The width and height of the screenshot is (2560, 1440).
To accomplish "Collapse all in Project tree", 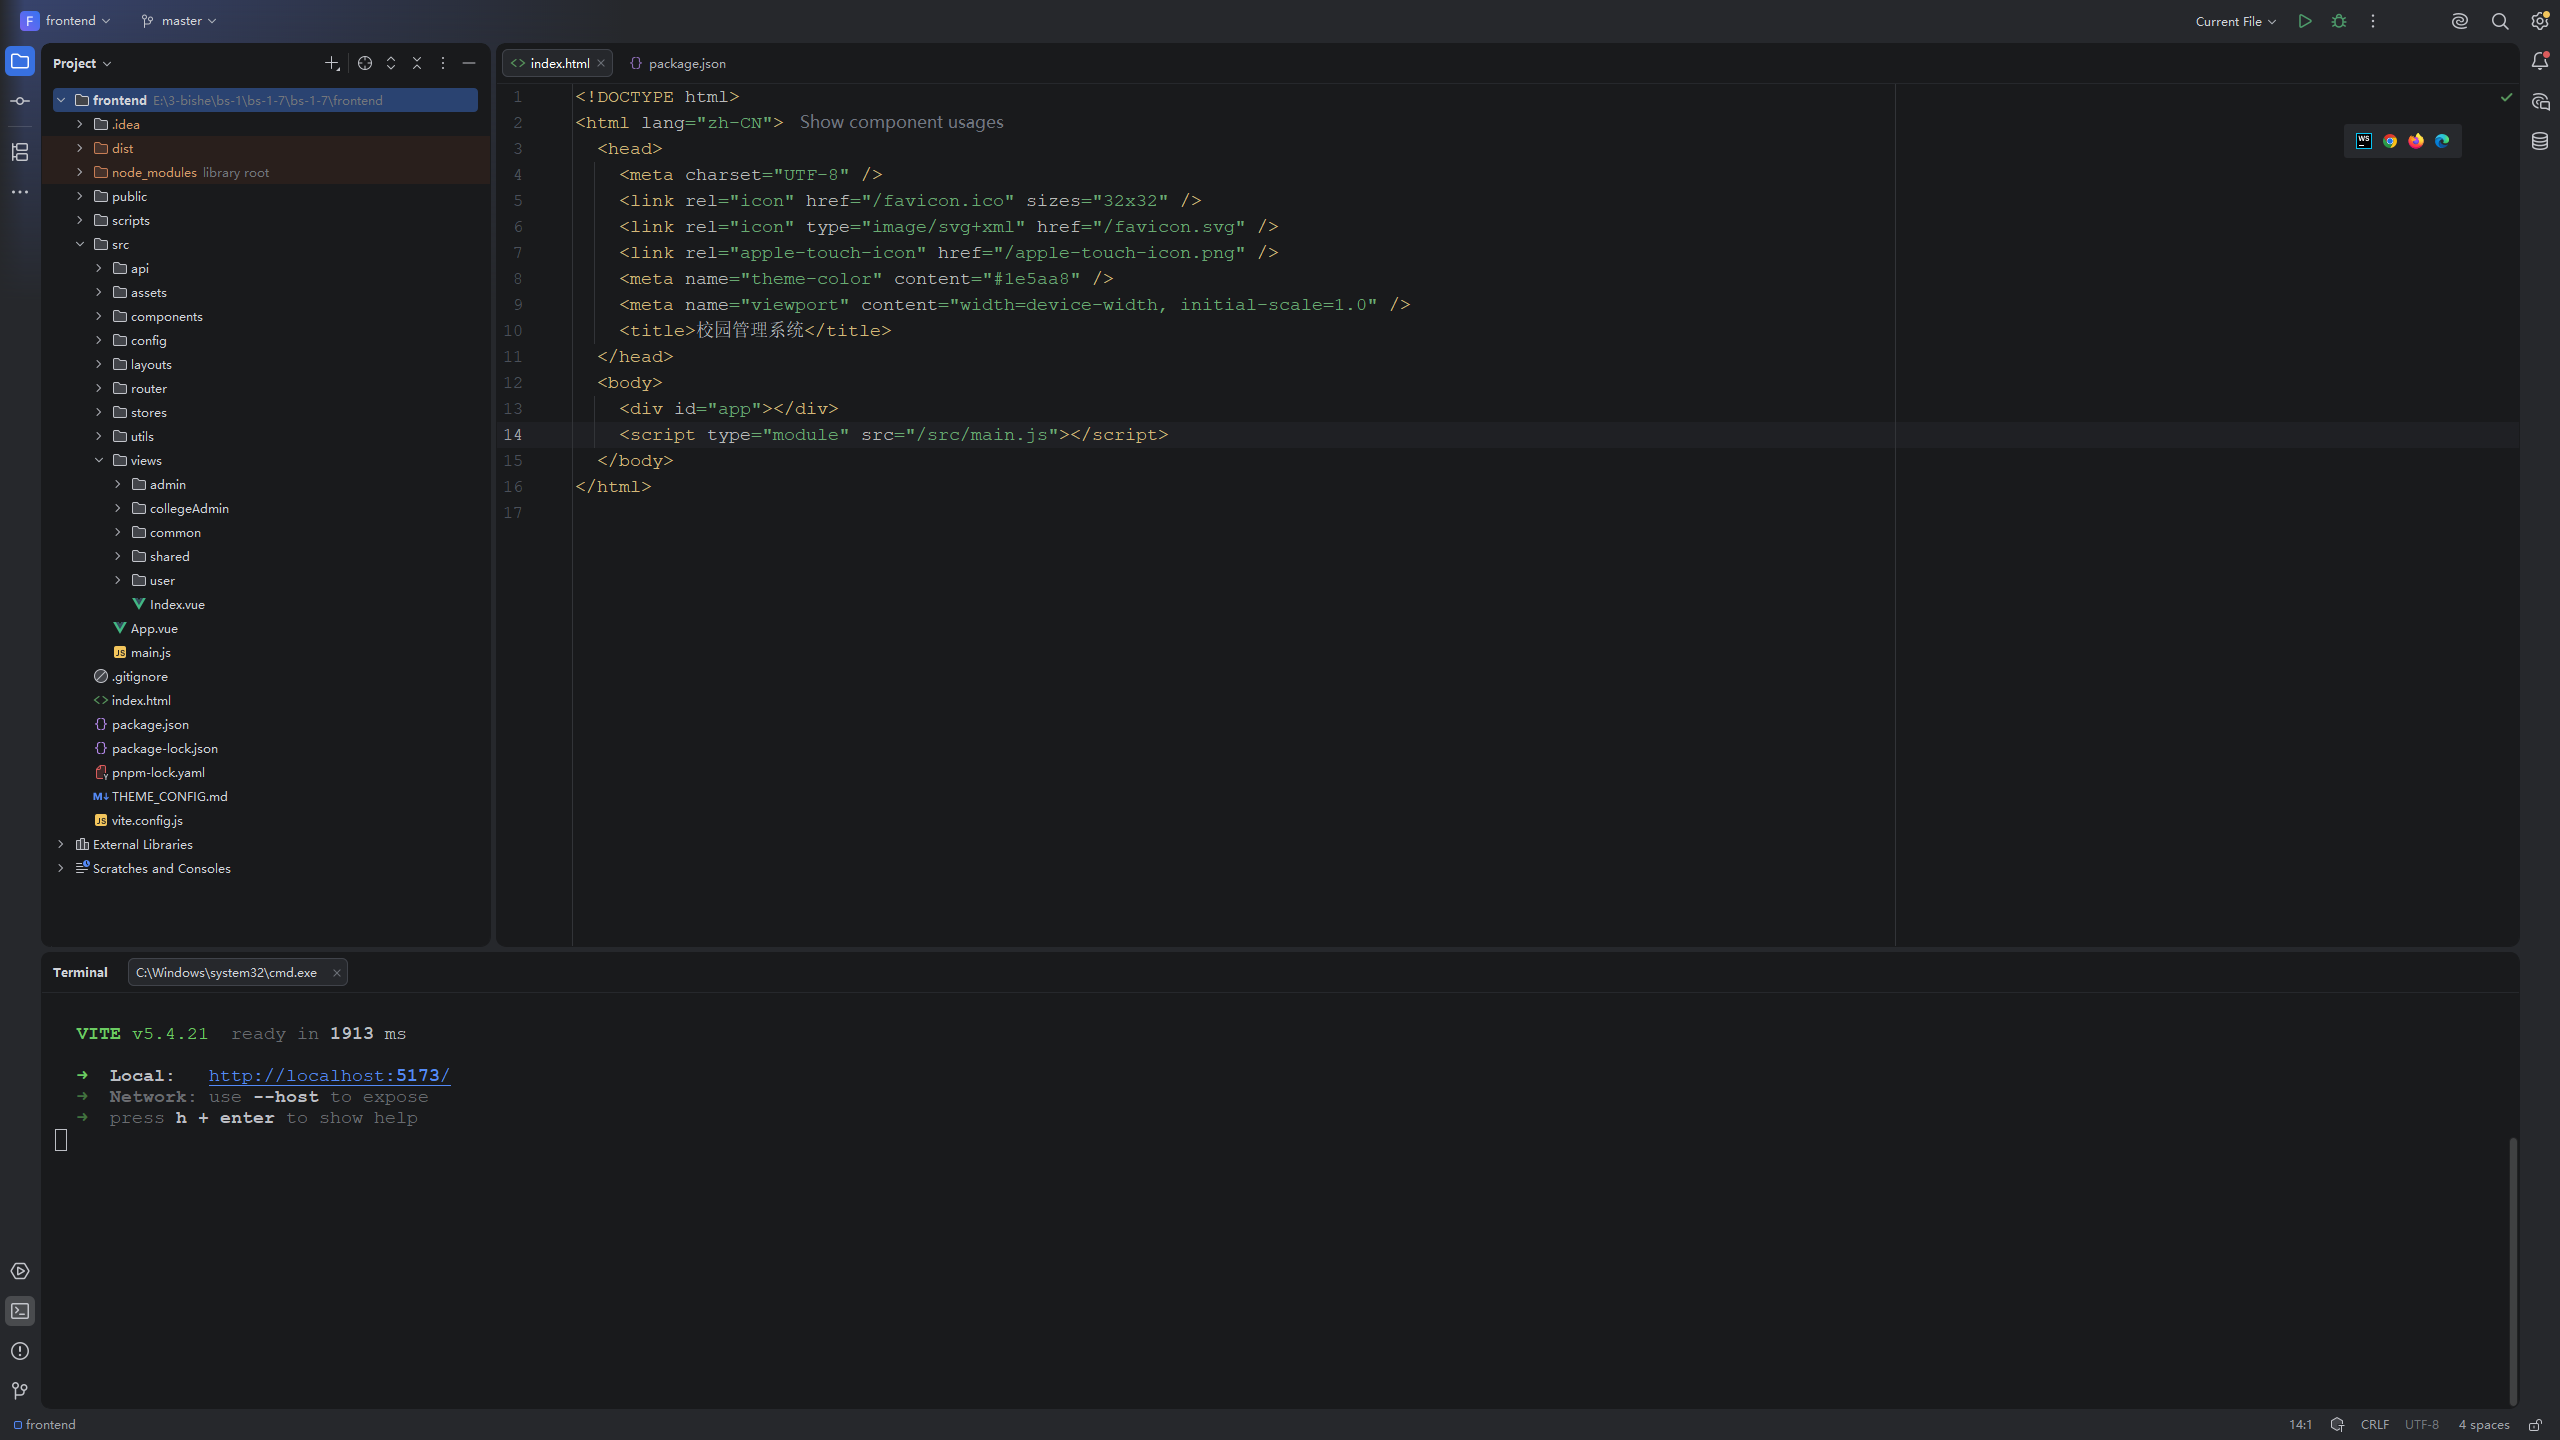I will click(x=417, y=63).
